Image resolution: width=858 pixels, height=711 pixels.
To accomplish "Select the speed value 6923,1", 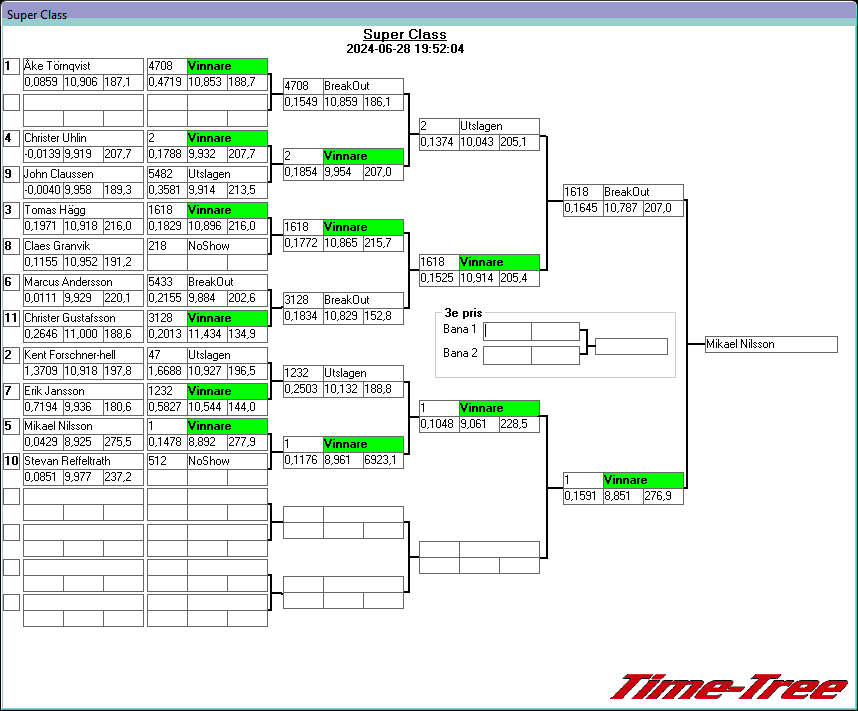I will pos(384,460).
